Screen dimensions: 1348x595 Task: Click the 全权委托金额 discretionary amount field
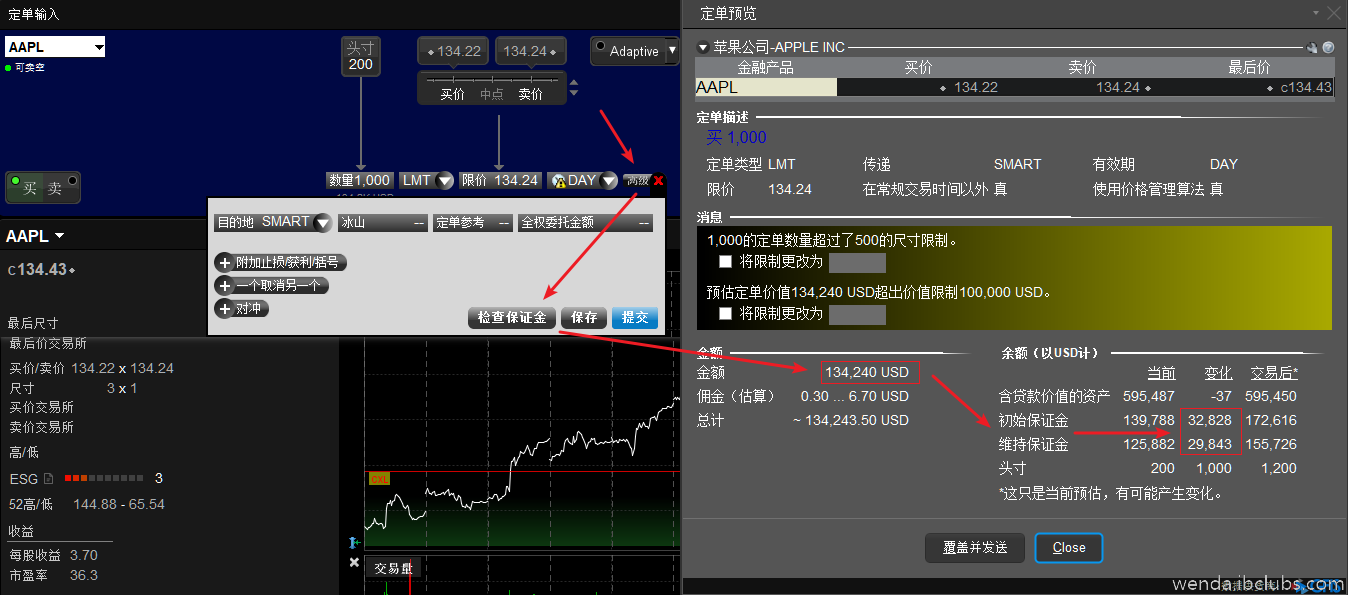point(586,223)
